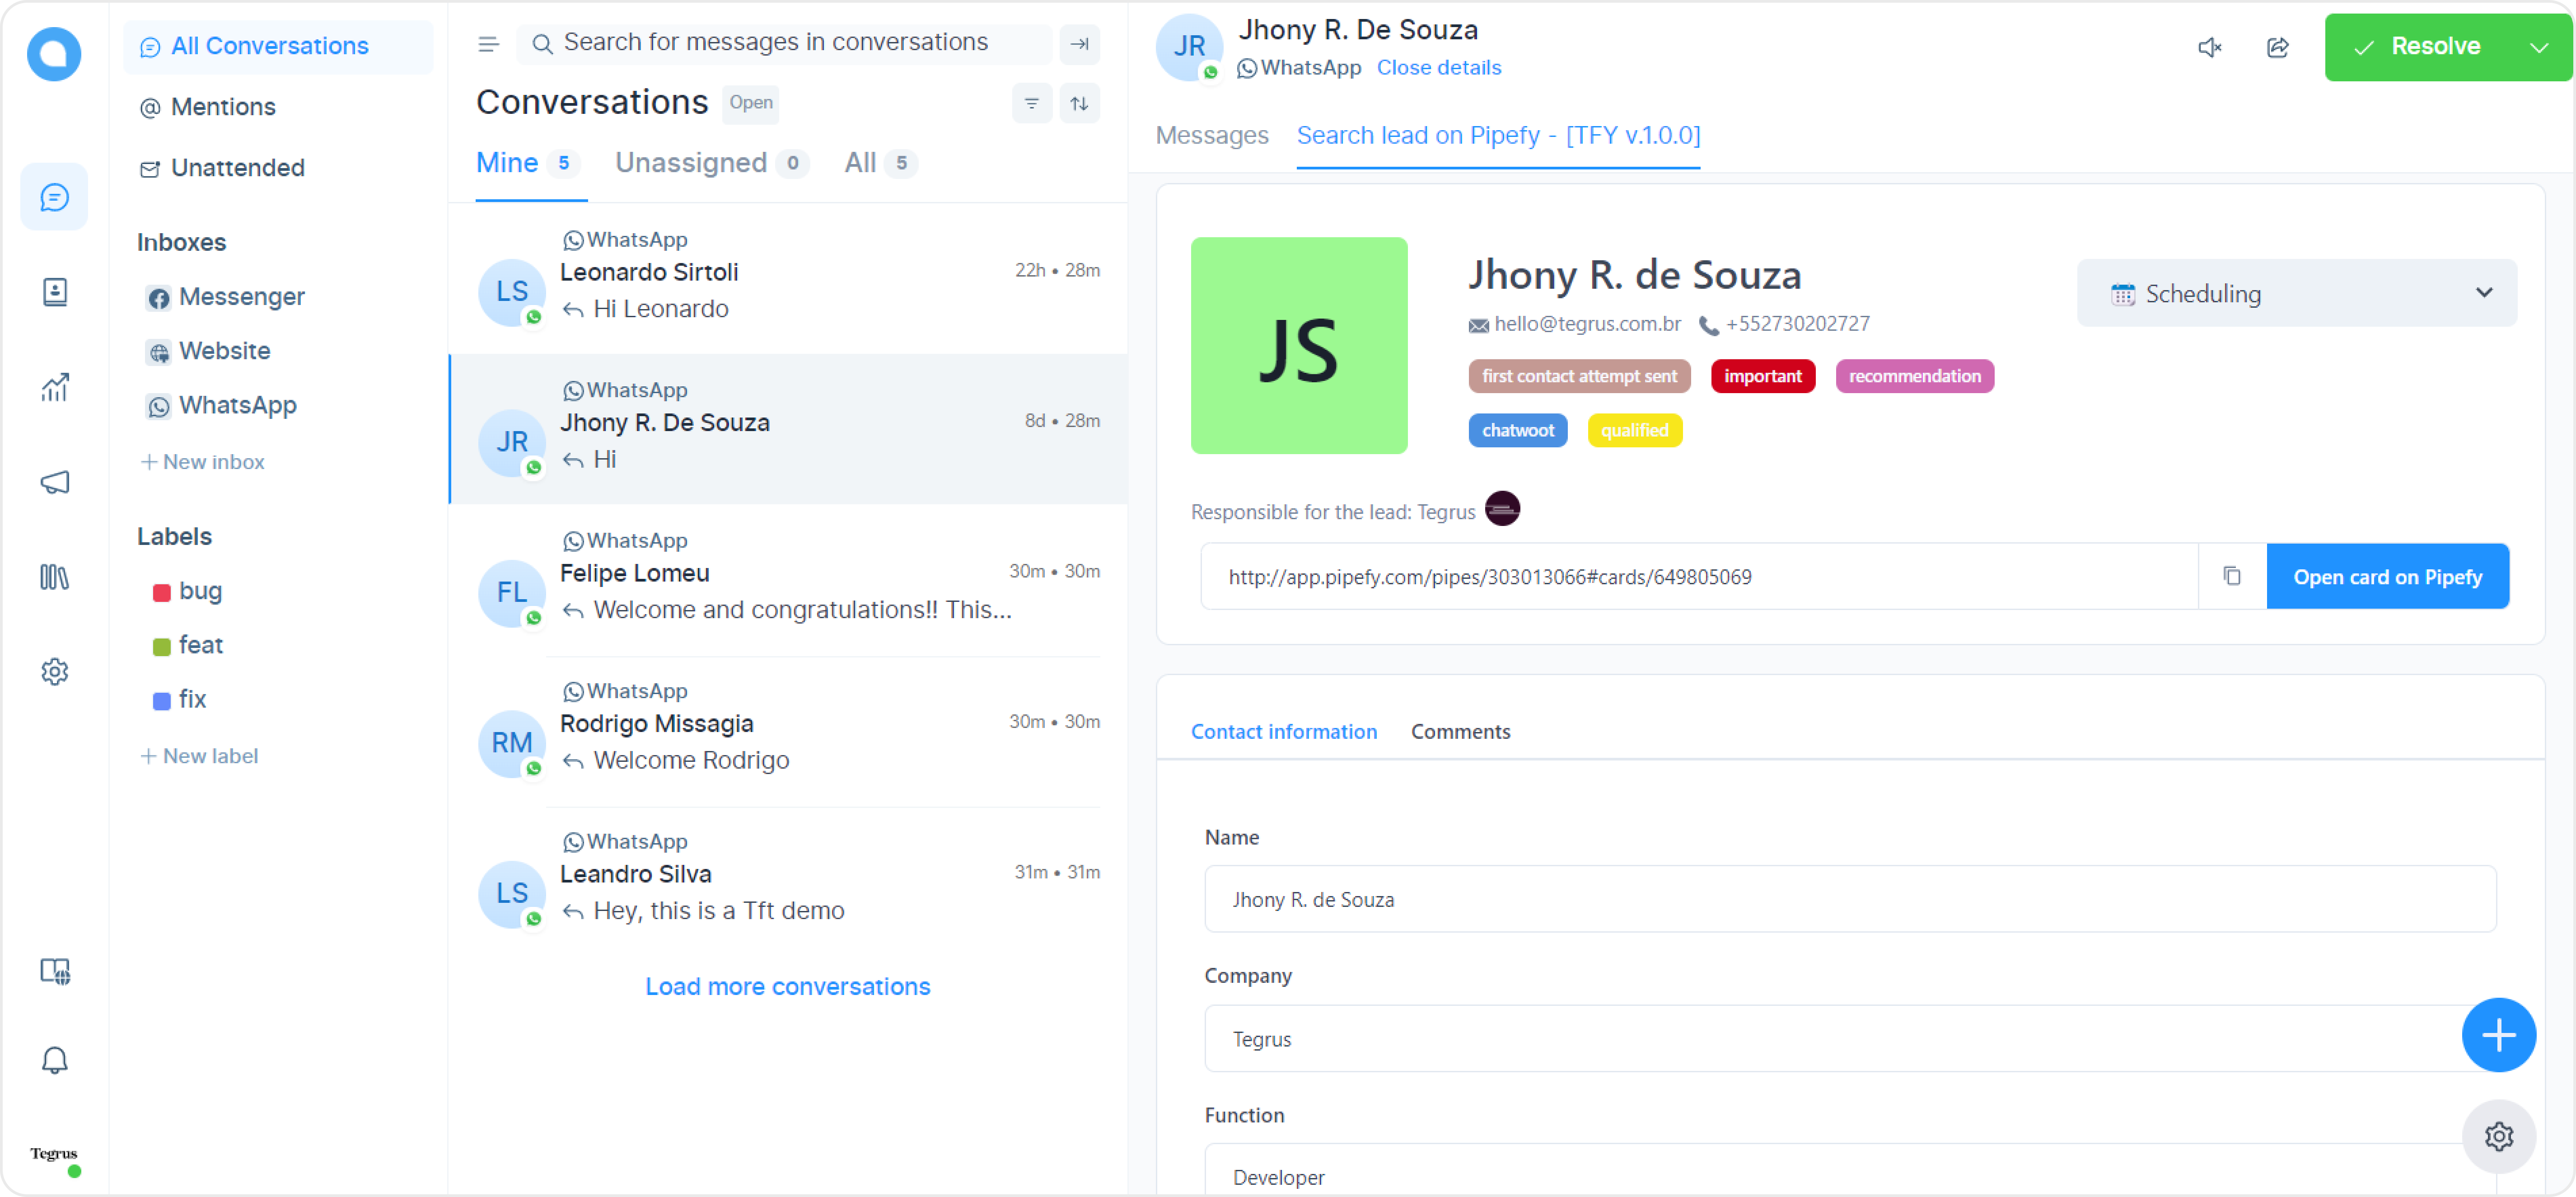Open the Scheduling phase dropdown
Image resolution: width=2576 pixels, height=1197 pixels.
tap(2296, 293)
